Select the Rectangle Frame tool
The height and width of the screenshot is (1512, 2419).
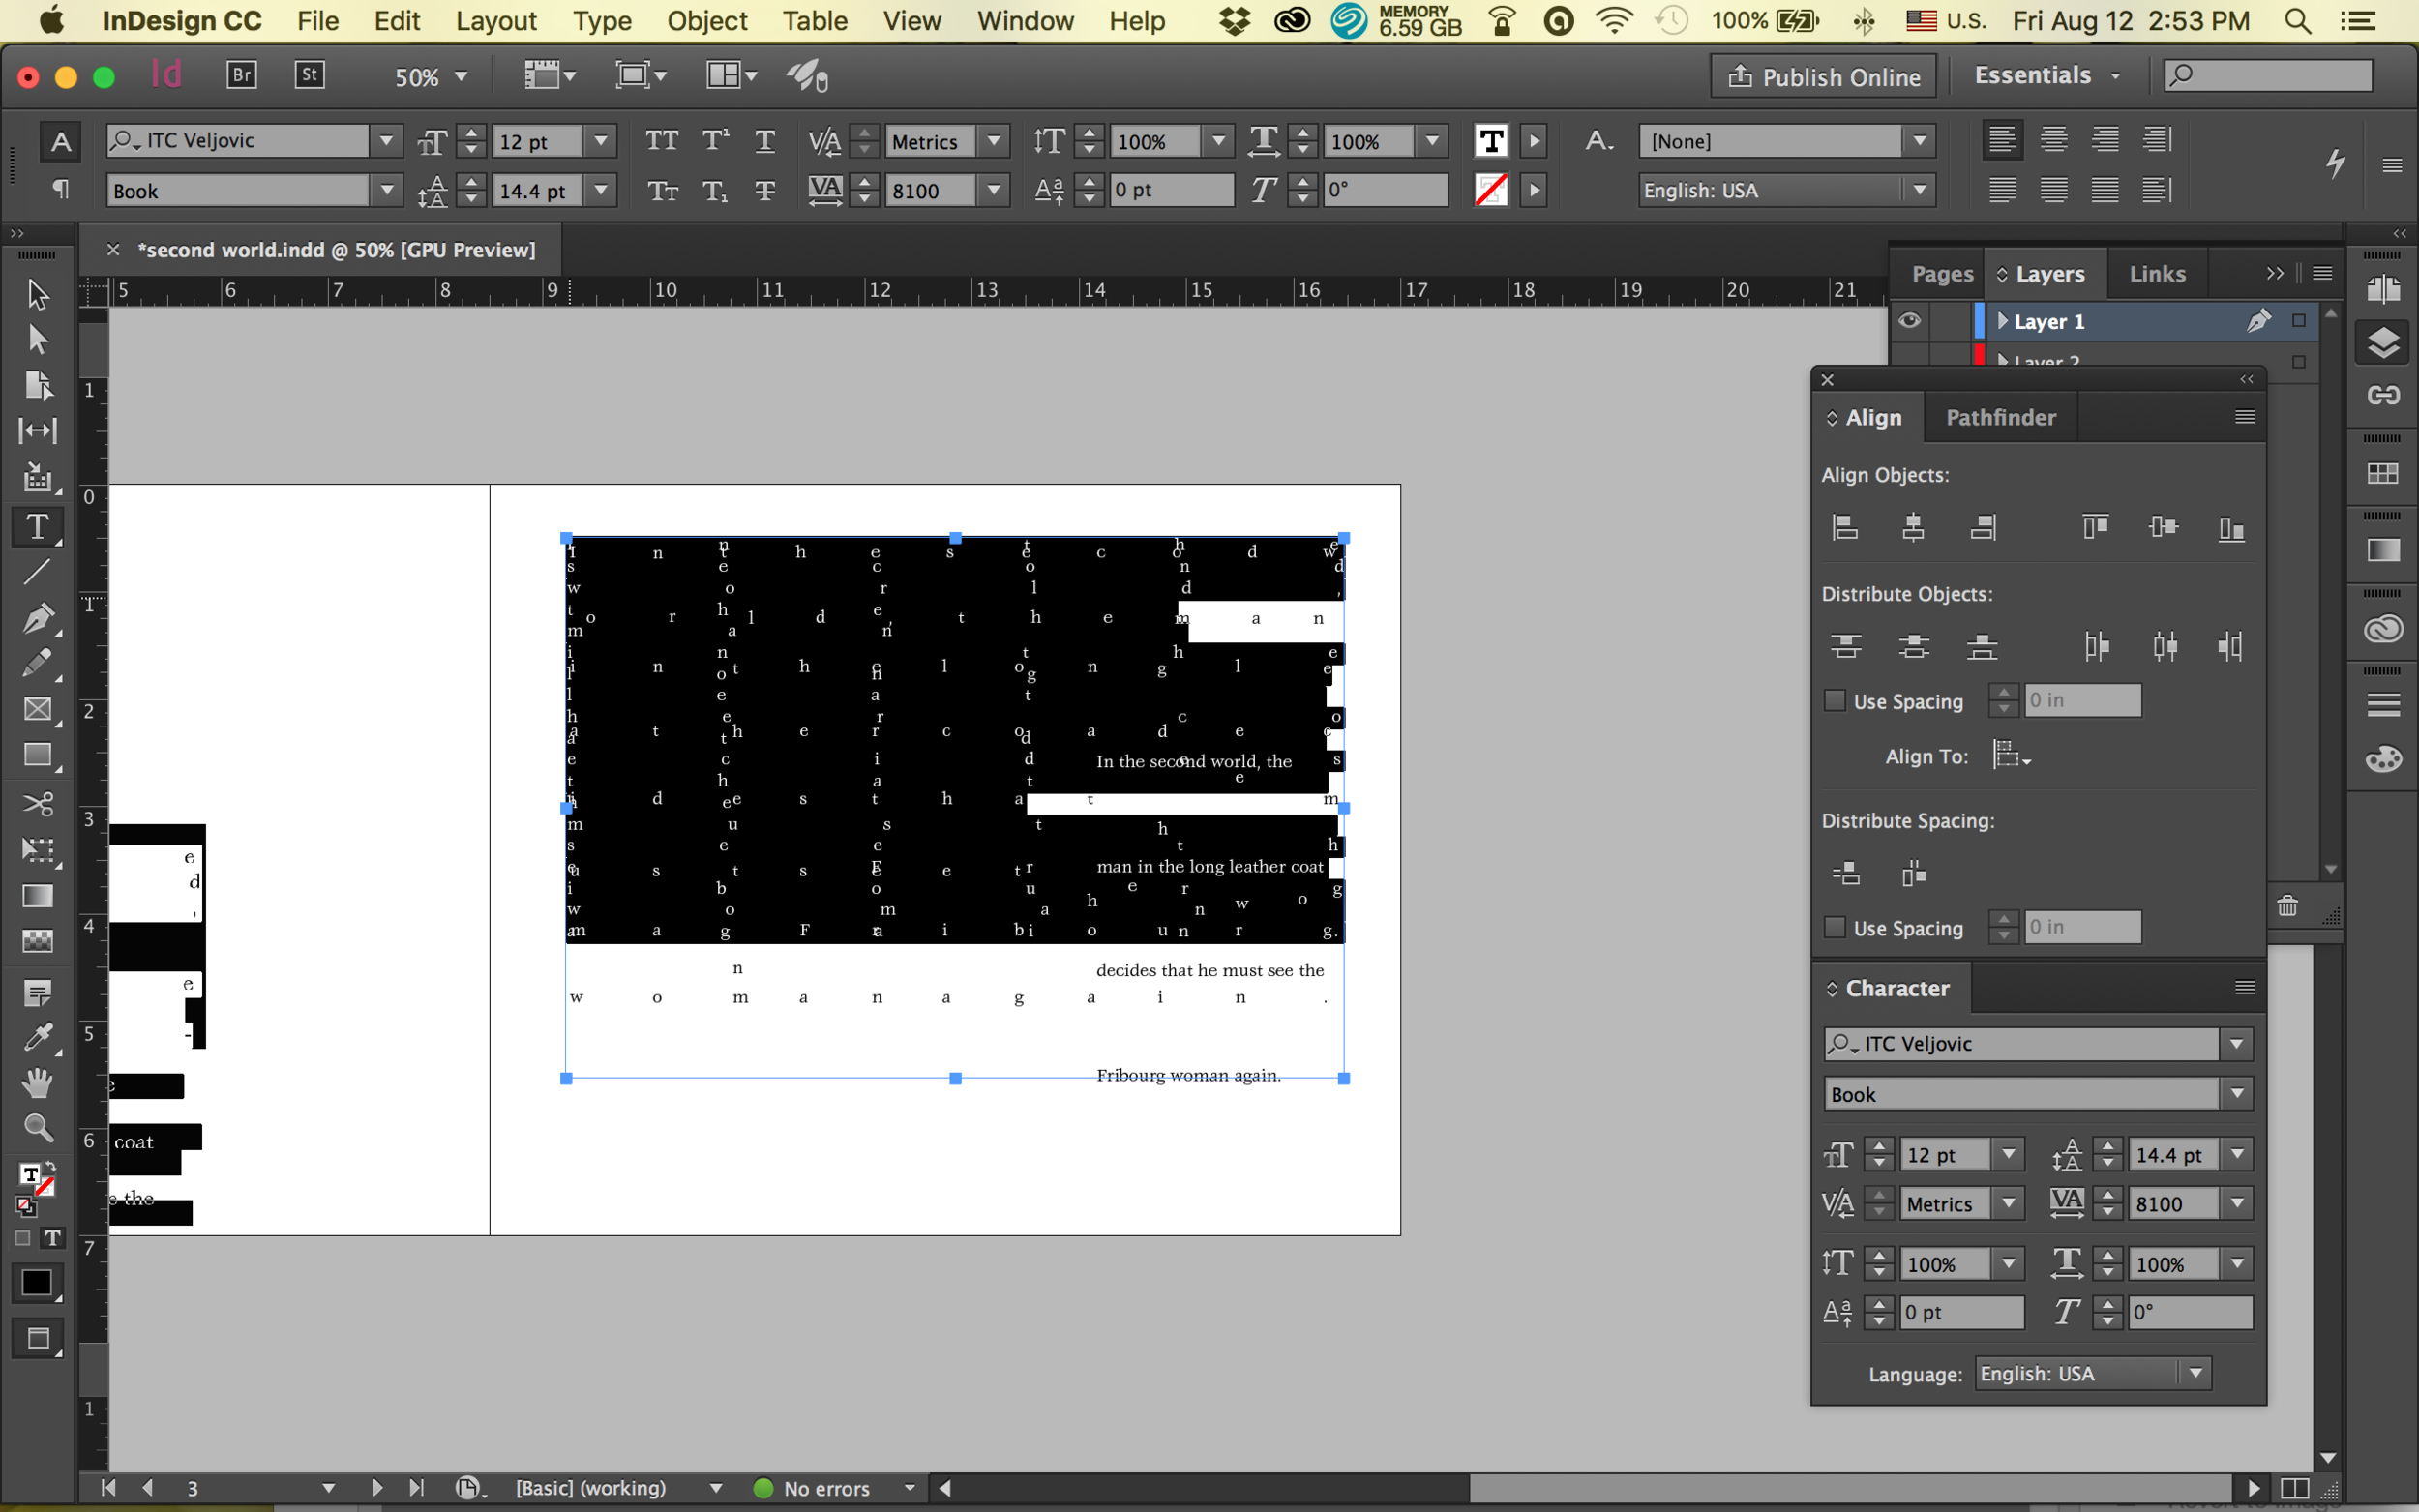coord(37,709)
